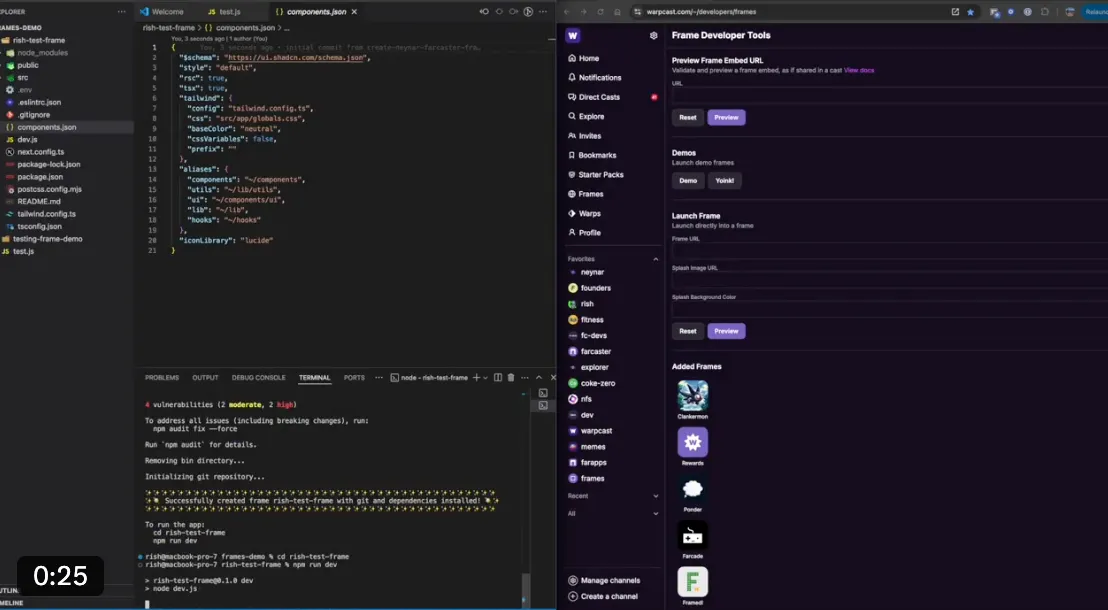Open Direct Casts in sidebar
The height and width of the screenshot is (610, 1108).
click(594, 97)
